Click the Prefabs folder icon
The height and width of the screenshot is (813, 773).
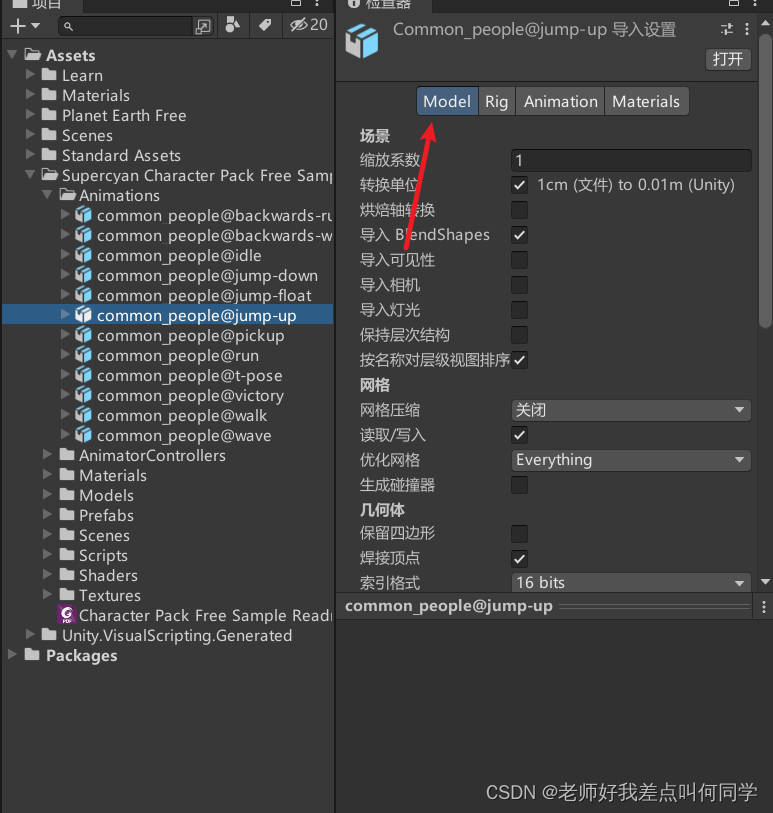67,514
